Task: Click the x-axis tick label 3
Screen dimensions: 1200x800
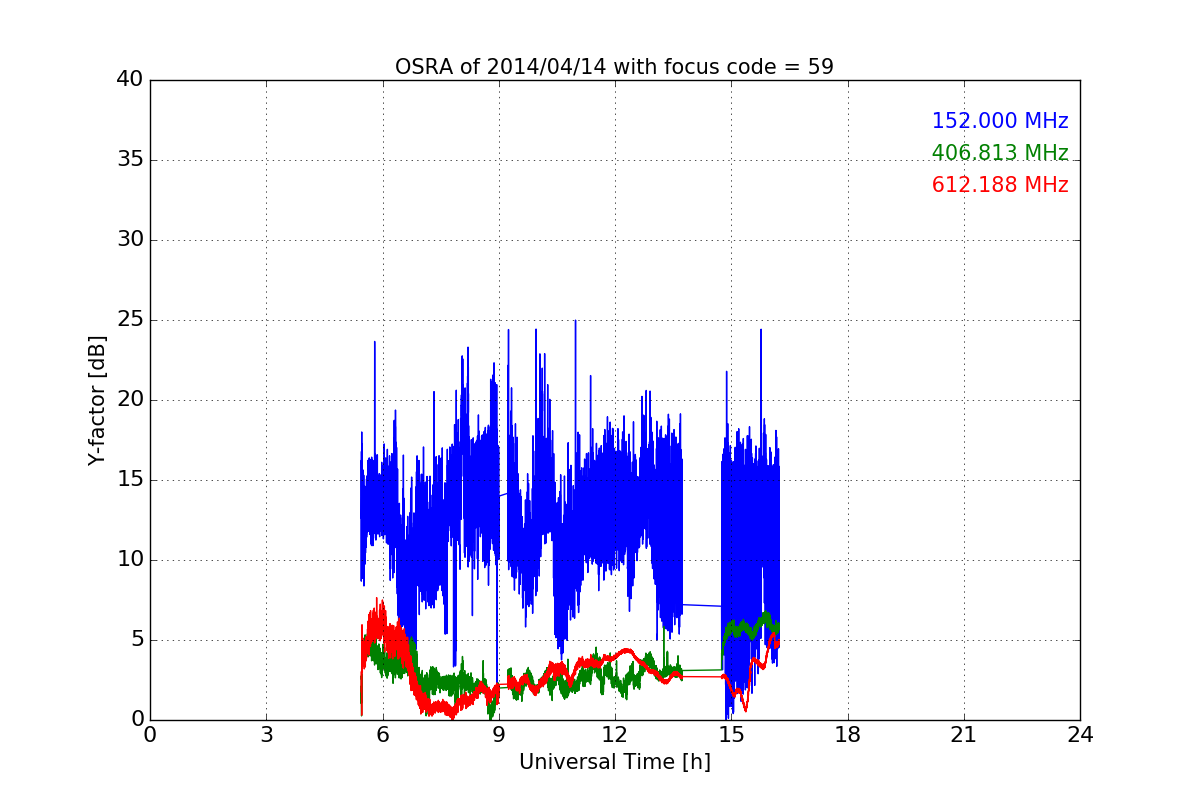Action: pos(266,735)
